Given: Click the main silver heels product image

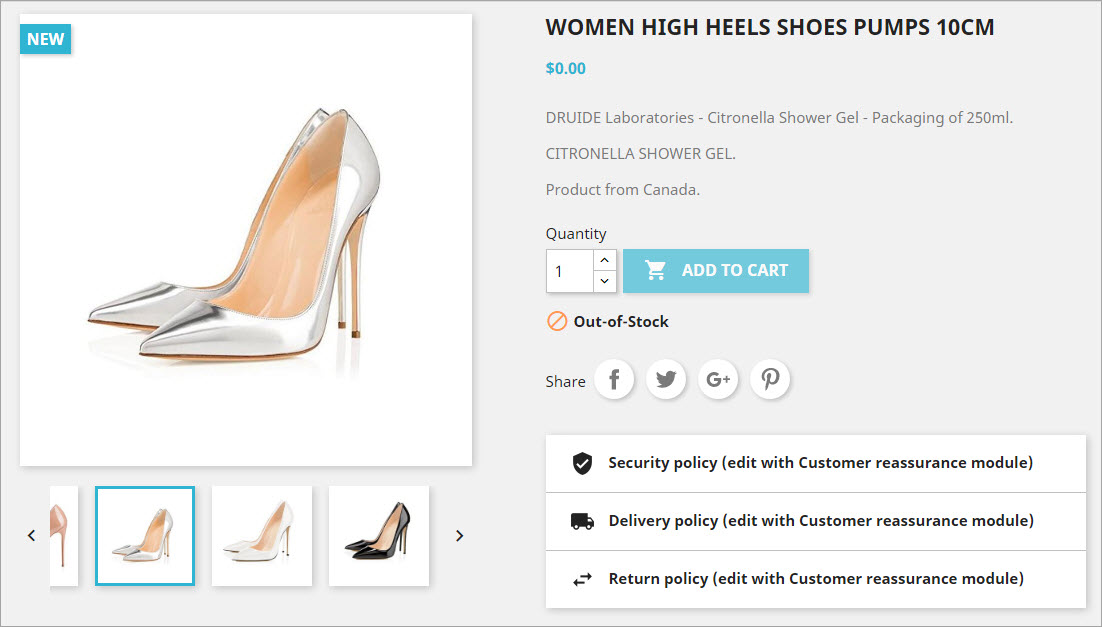Looking at the screenshot, I should (x=246, y=240).
